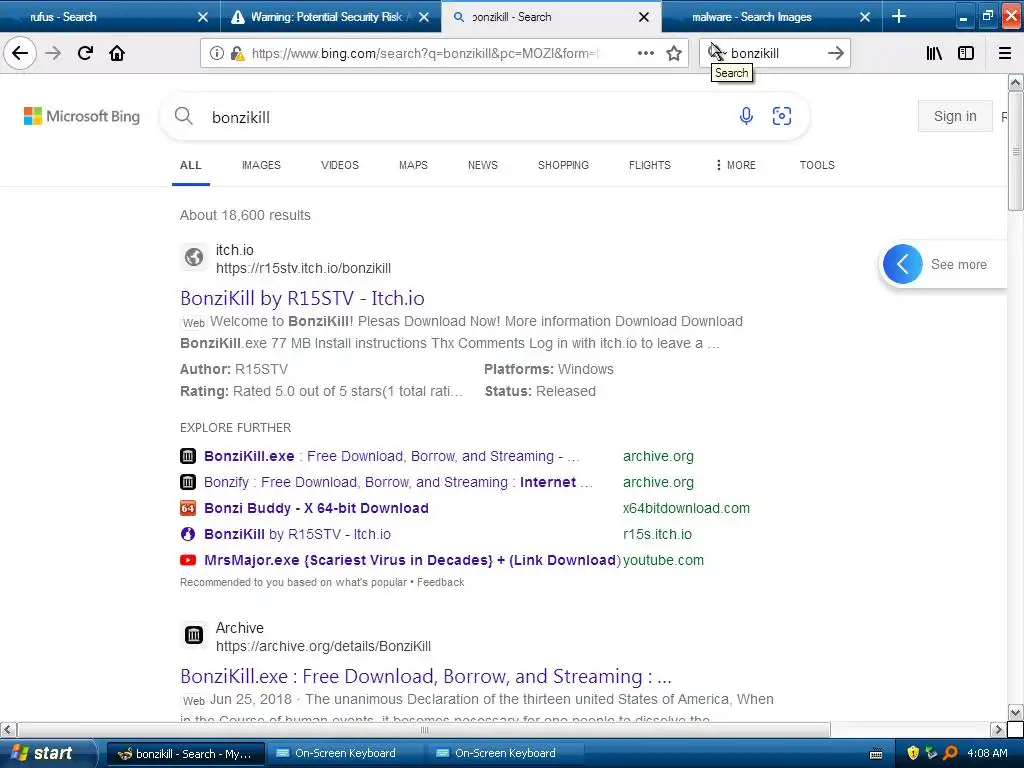Click the Bing search magnifier icon
Image resolution: width=1024 pixels, height=768 pixels.
click(184, 116)
